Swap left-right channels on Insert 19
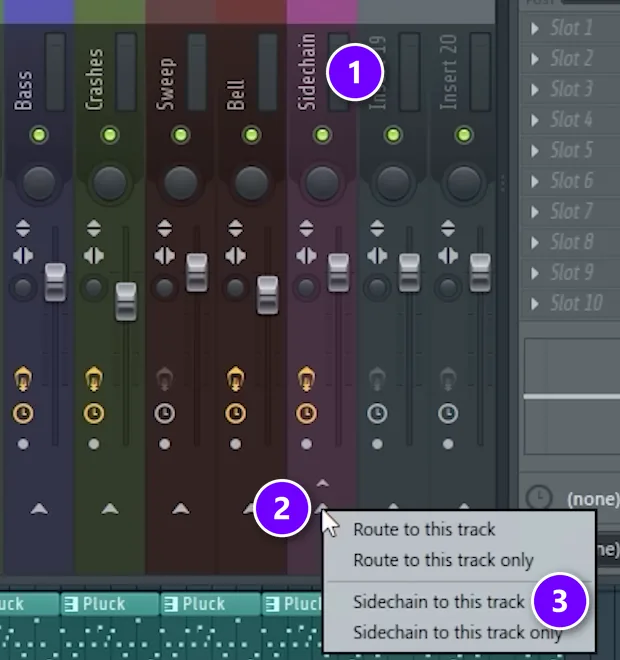The image size is (620, 660). point(377,255)
